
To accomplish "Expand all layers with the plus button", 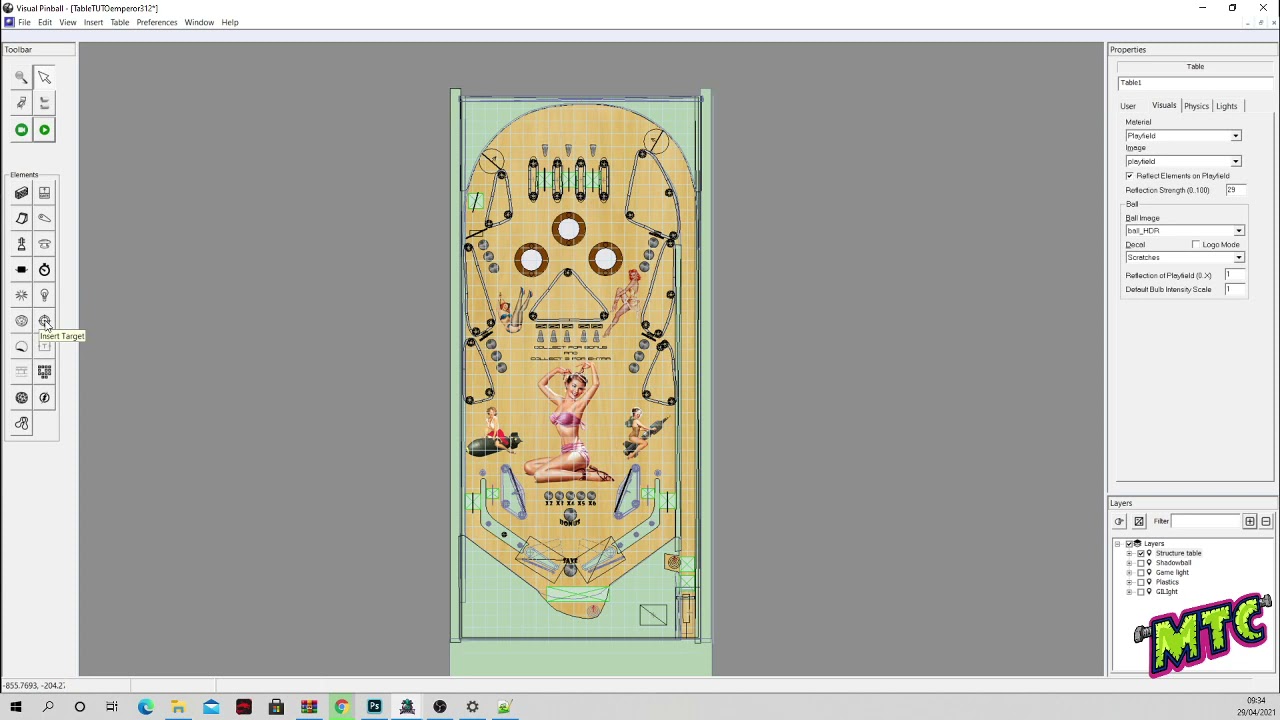I will (1250, 521).
